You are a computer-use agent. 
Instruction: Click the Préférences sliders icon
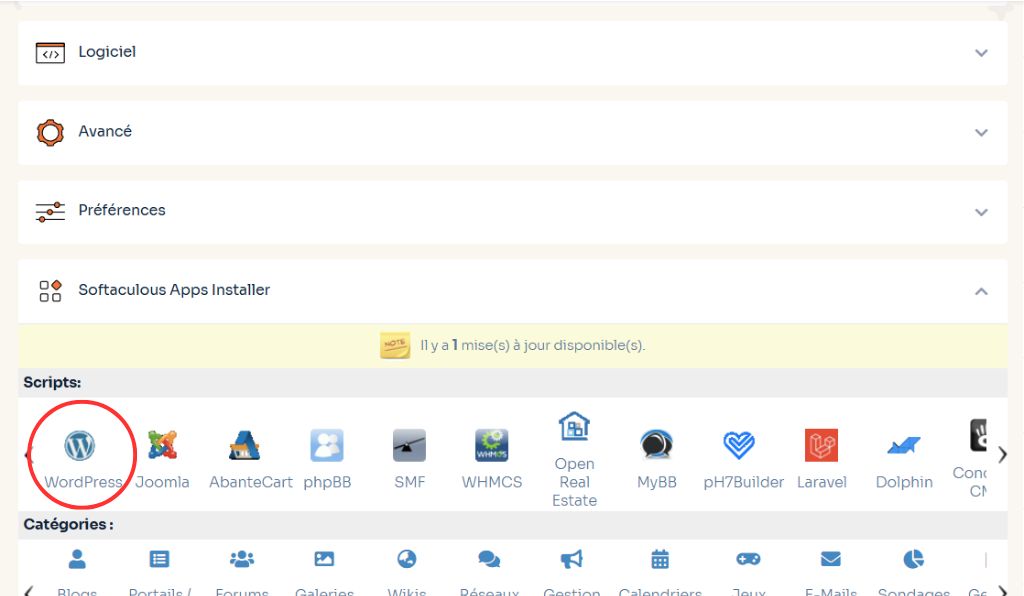[x=50, y=212]
